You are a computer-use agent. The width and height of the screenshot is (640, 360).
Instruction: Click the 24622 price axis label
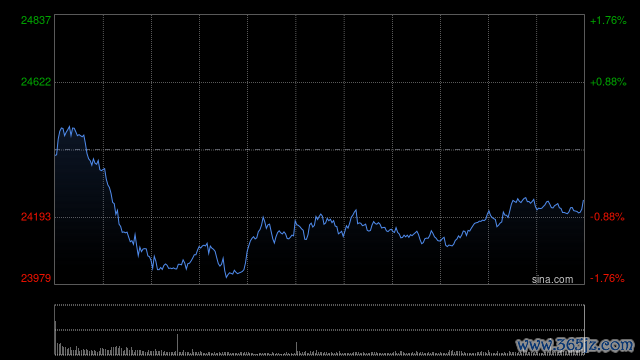36,82
